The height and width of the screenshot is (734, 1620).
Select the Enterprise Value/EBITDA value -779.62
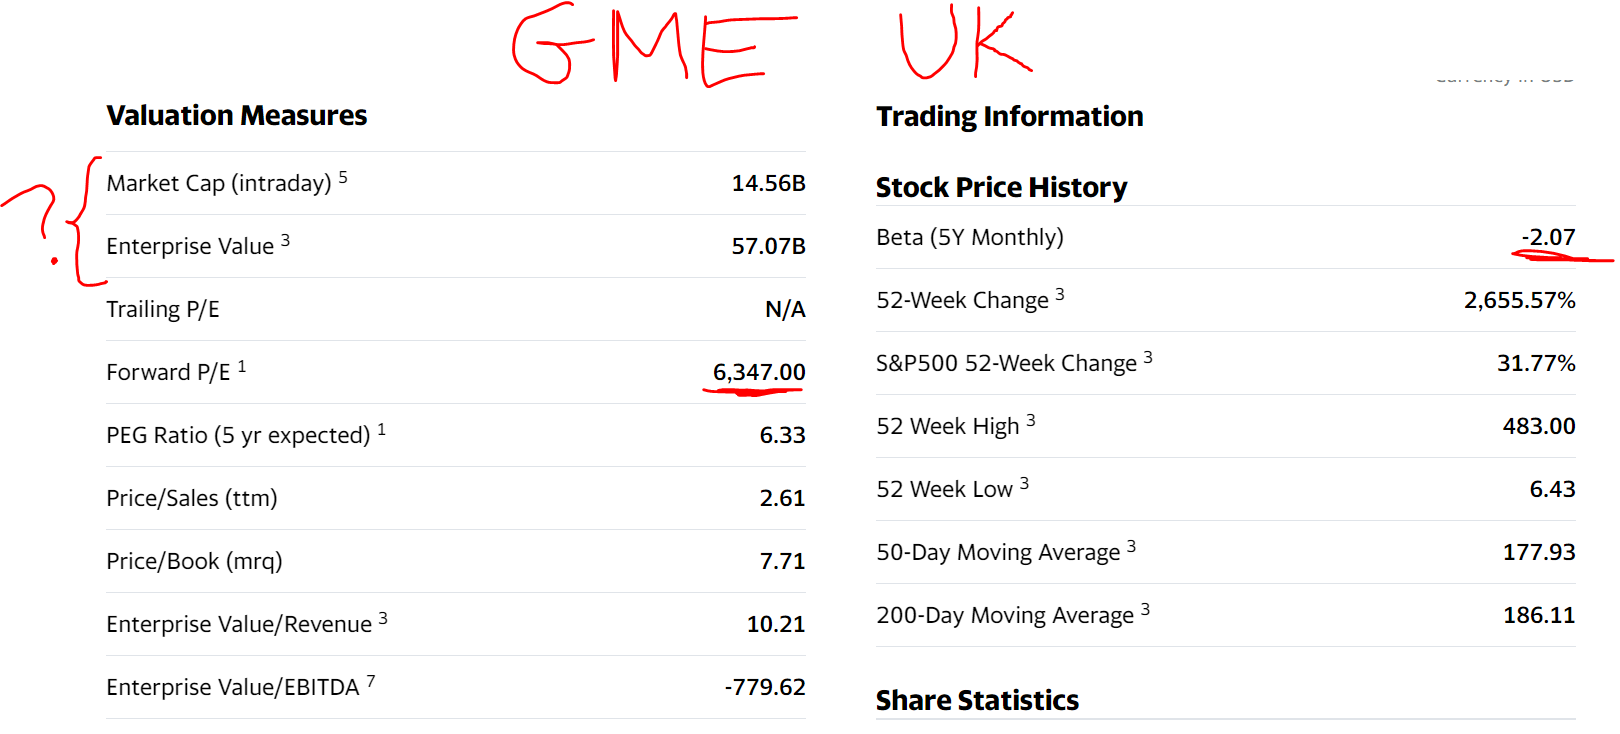pos(765,687)
